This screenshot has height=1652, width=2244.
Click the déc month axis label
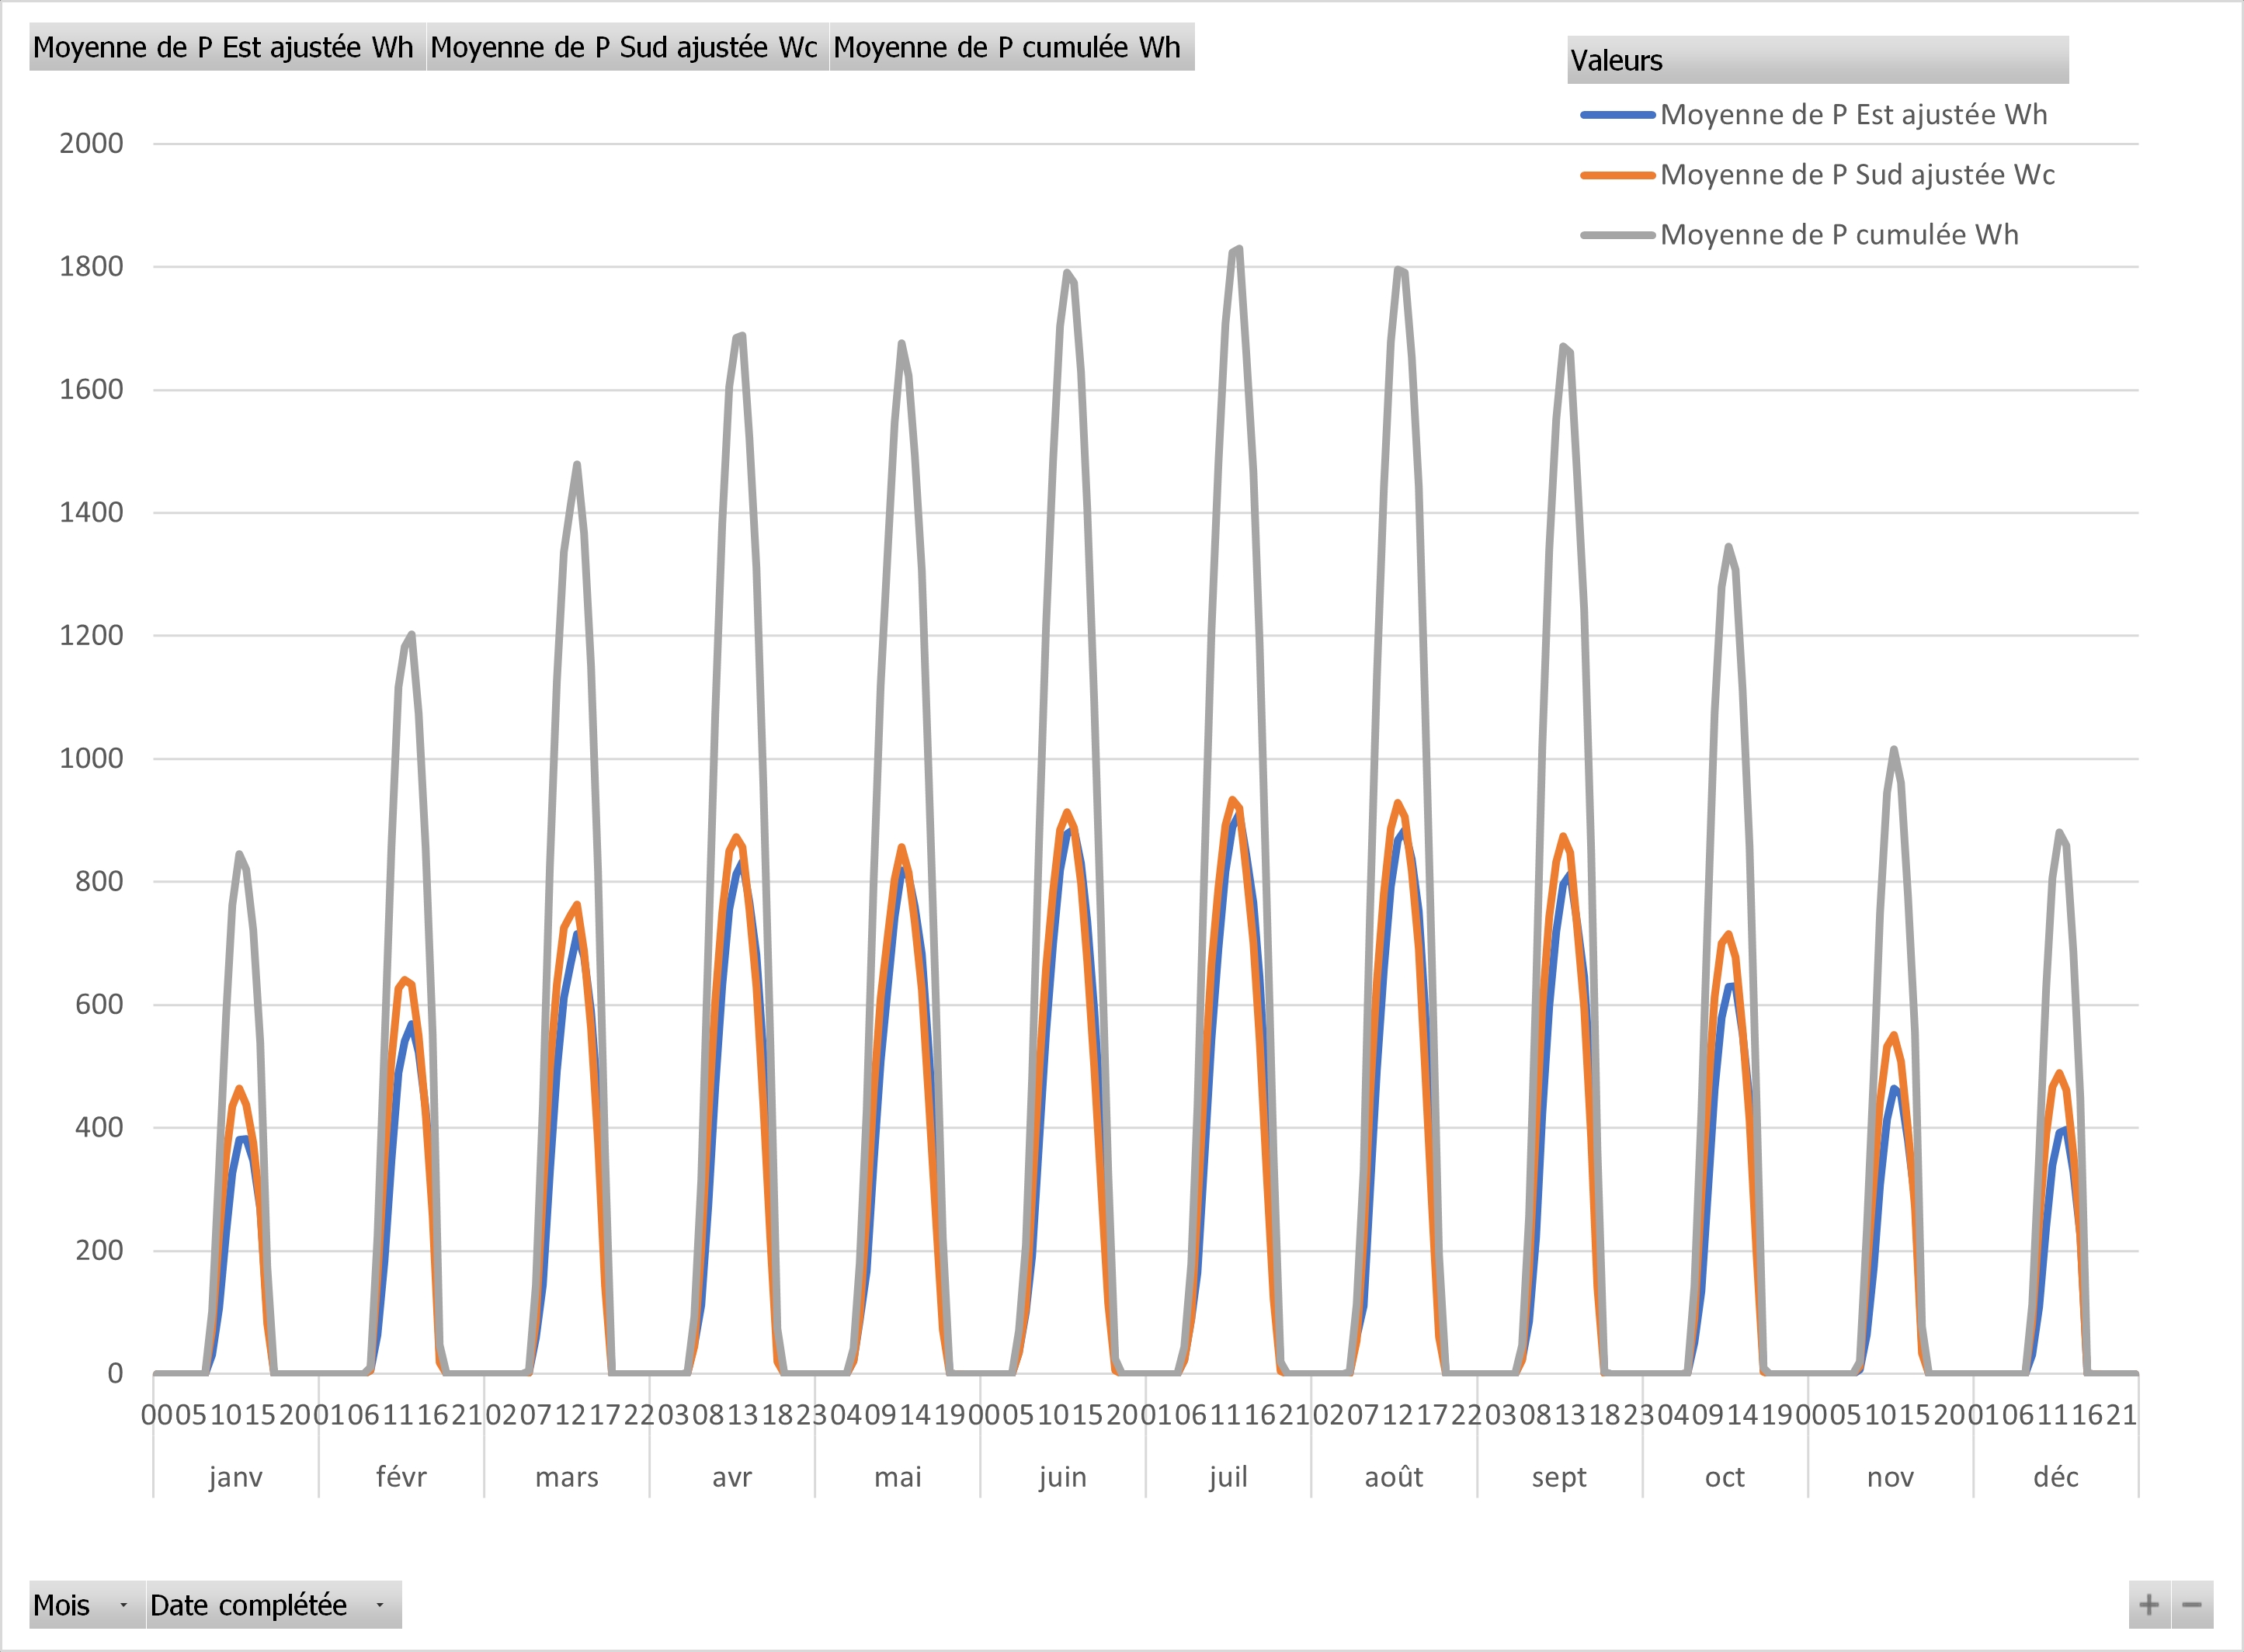[2055, 1477]
